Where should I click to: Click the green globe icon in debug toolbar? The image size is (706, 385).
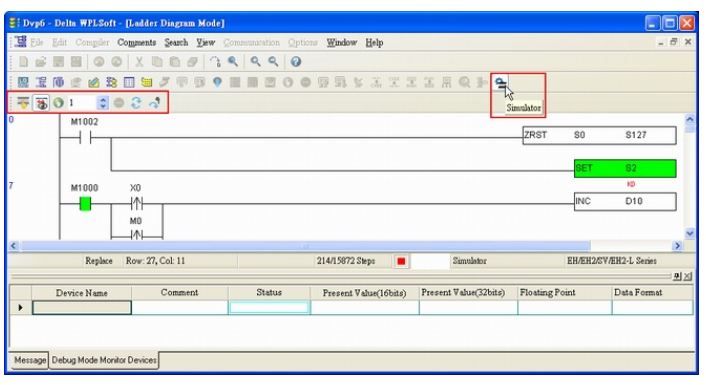coord(59,103)
